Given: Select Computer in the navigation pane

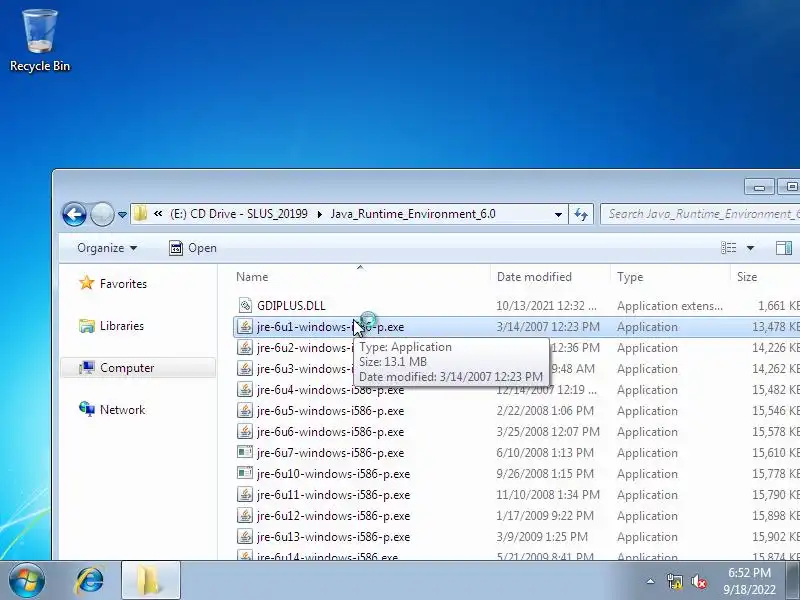Looking at the screenshot, I should (127, 368).
